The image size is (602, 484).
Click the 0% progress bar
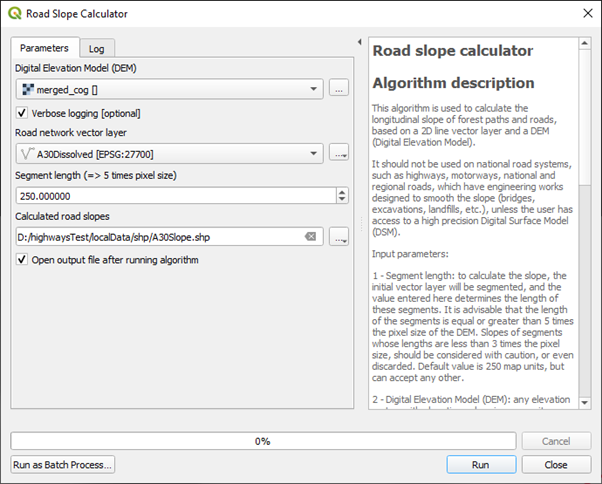(262, 441)
